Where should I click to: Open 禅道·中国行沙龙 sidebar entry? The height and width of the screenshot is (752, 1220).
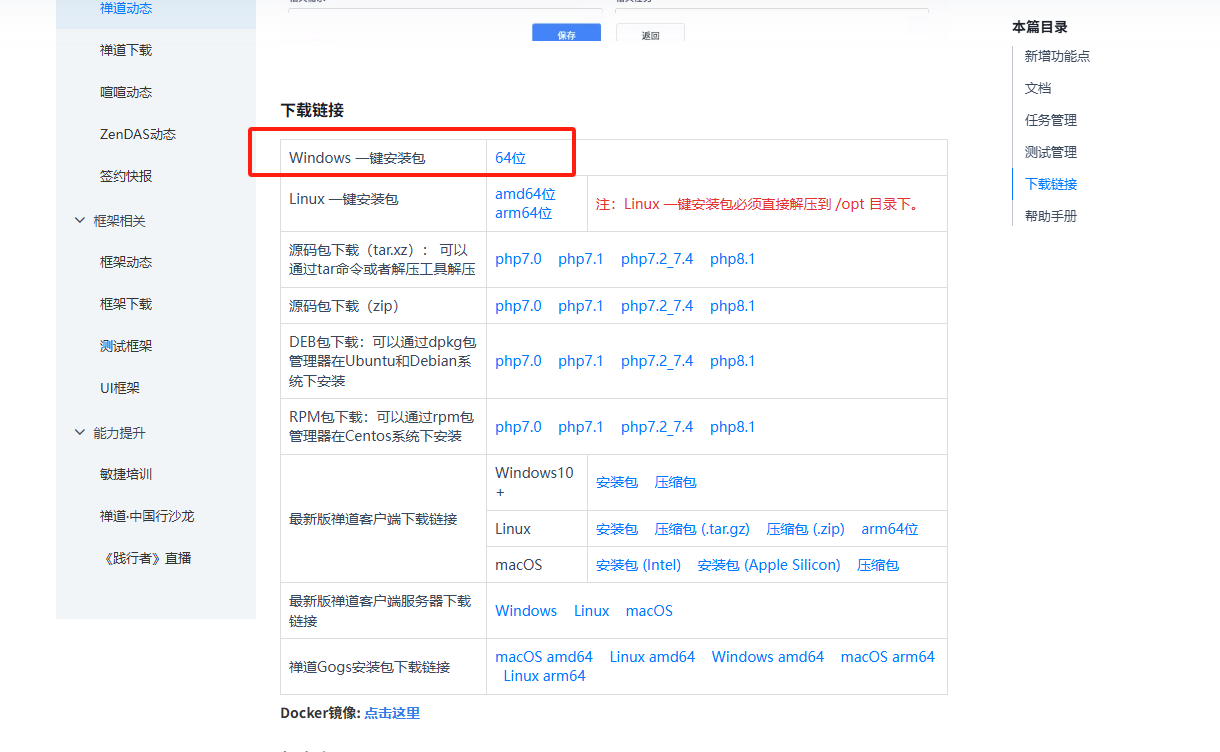coord(147,516)
